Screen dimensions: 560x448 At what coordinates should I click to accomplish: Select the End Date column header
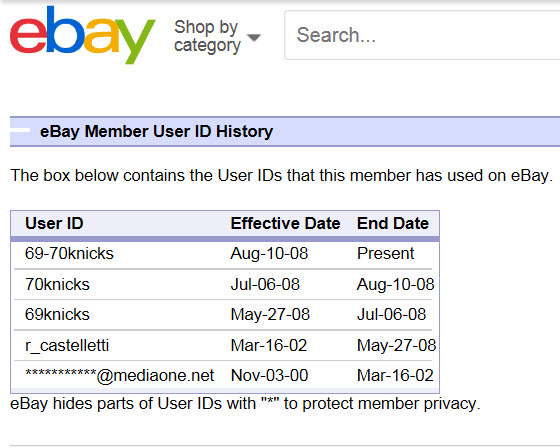(392, 223)
